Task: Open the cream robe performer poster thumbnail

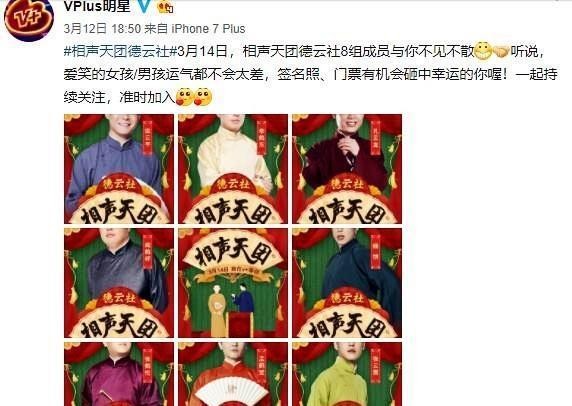Action: [x=233, y=169]
